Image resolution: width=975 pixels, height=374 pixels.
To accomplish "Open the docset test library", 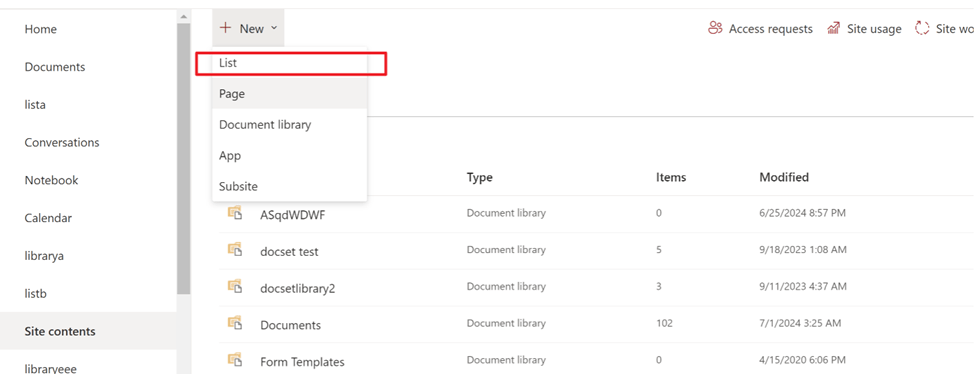I will coord(289,251).
